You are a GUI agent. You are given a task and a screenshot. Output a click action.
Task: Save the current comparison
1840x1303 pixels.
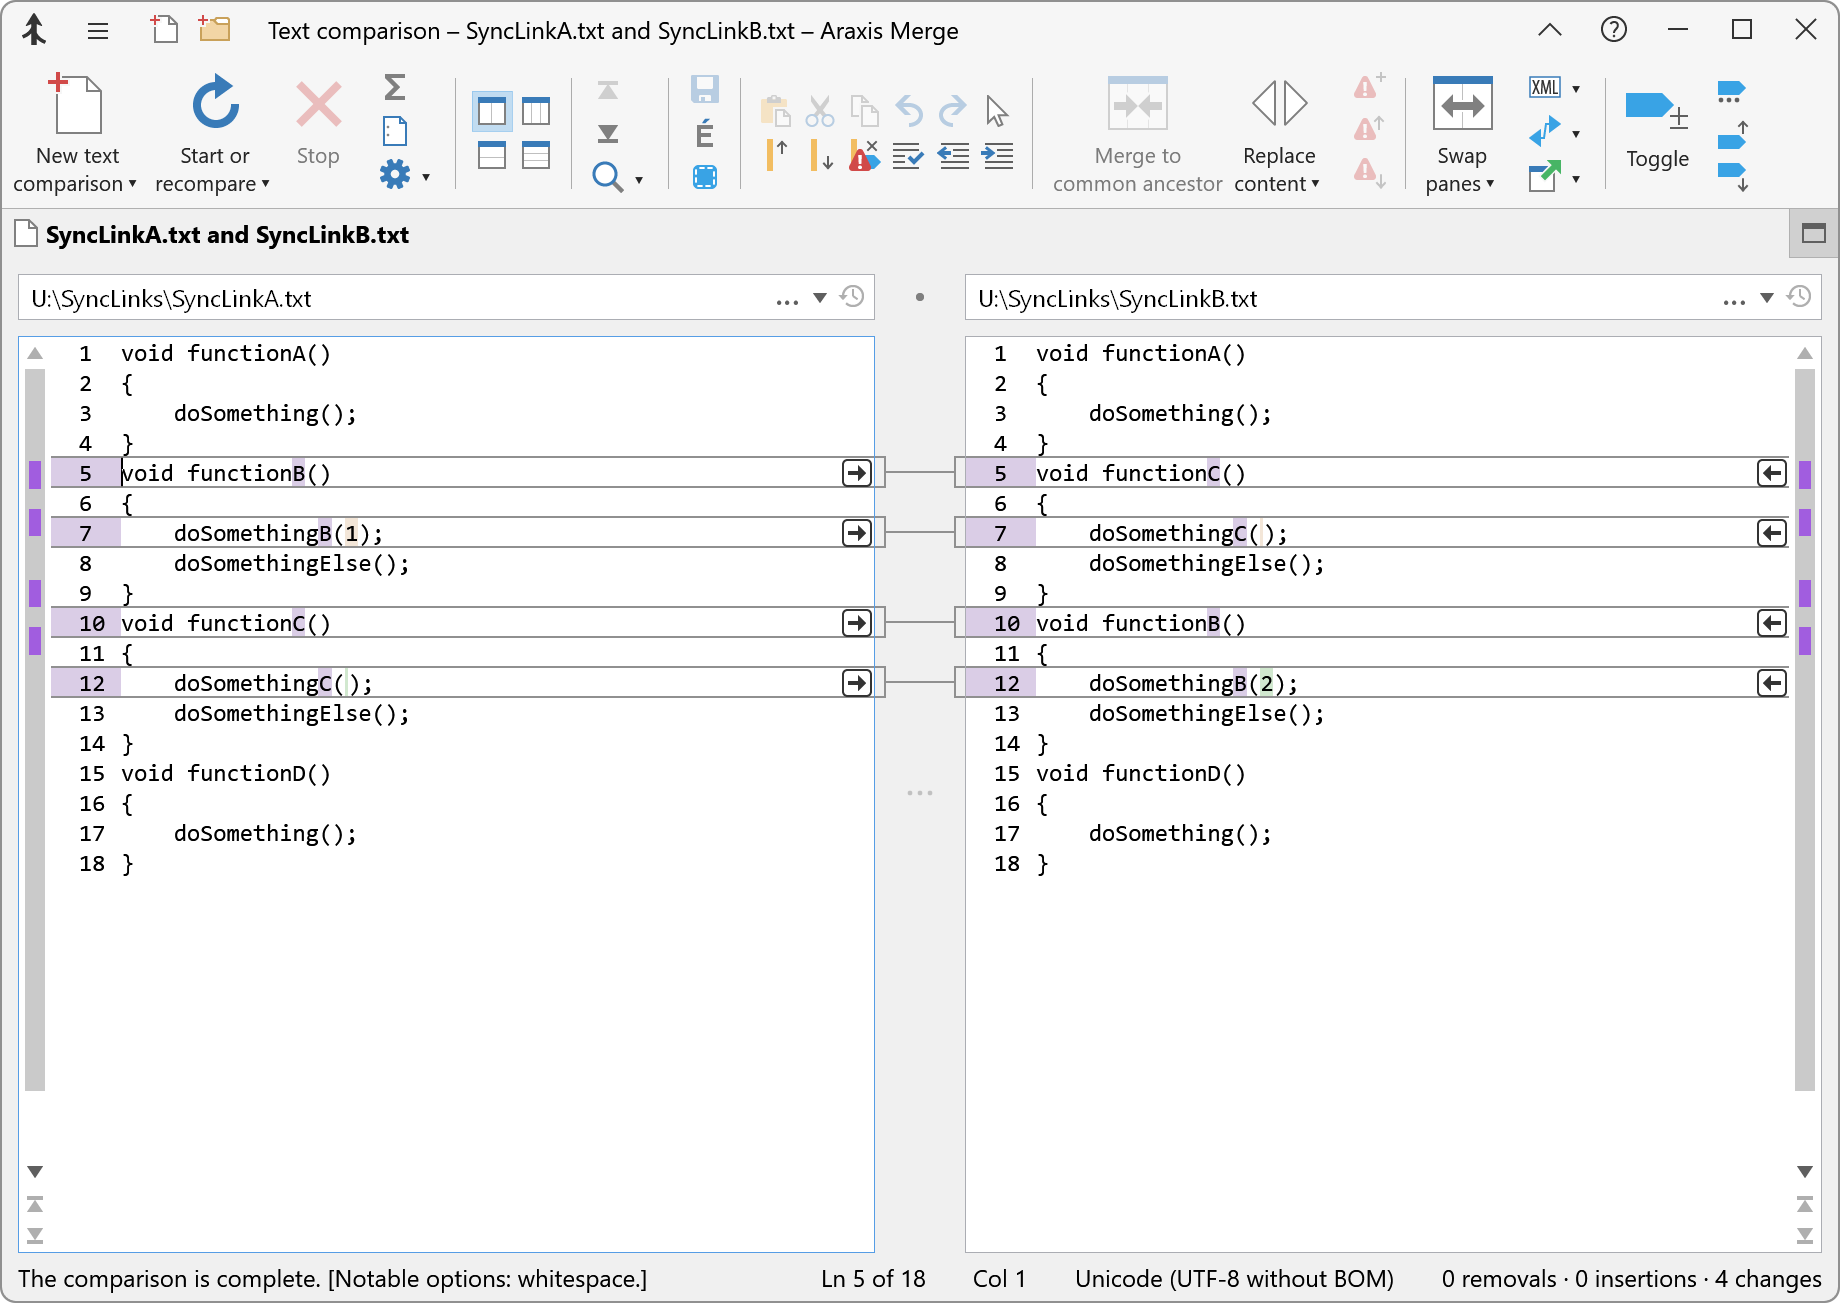pos(704,89)
